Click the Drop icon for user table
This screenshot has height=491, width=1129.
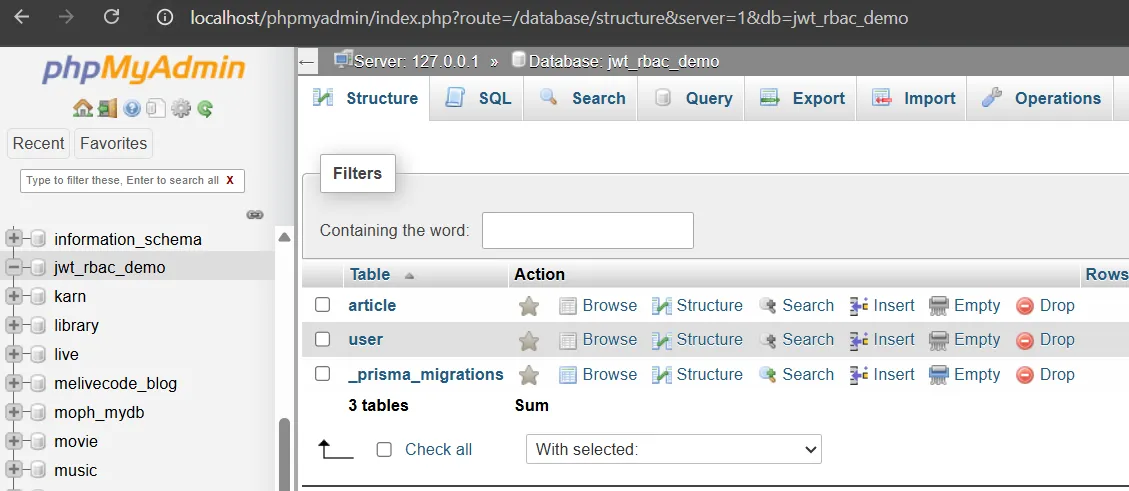[1024, 340]
